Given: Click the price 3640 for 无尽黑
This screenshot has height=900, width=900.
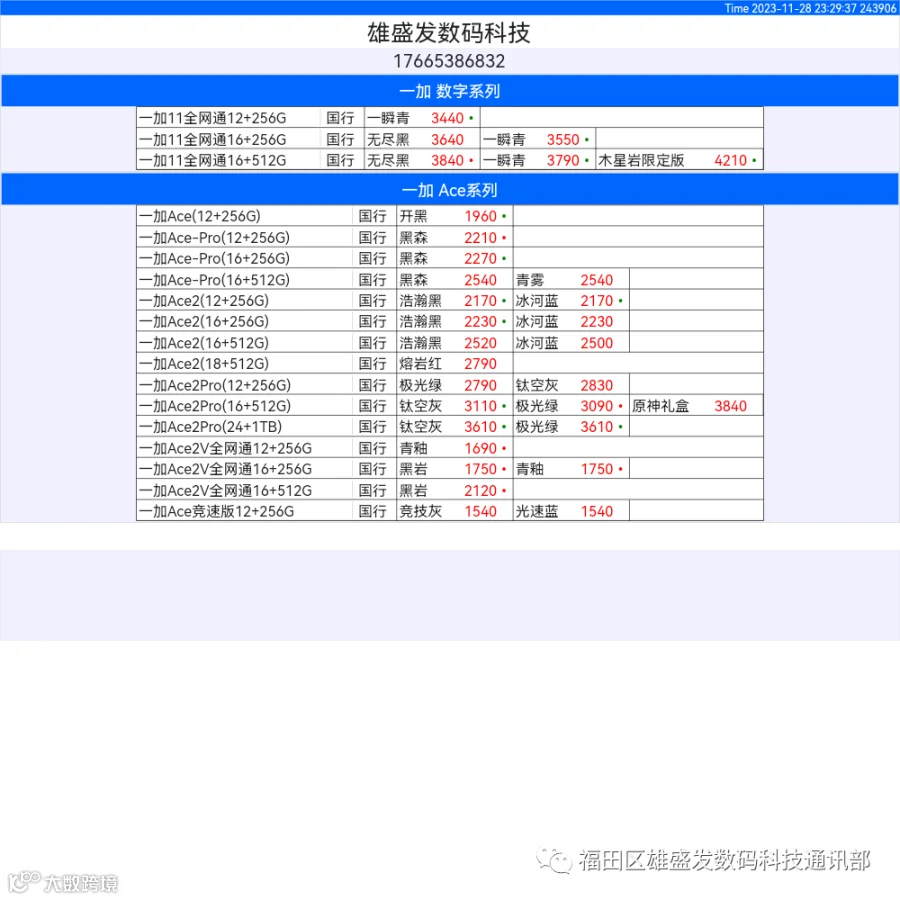Looking at the screenshot, I should (x=447, y=139).
